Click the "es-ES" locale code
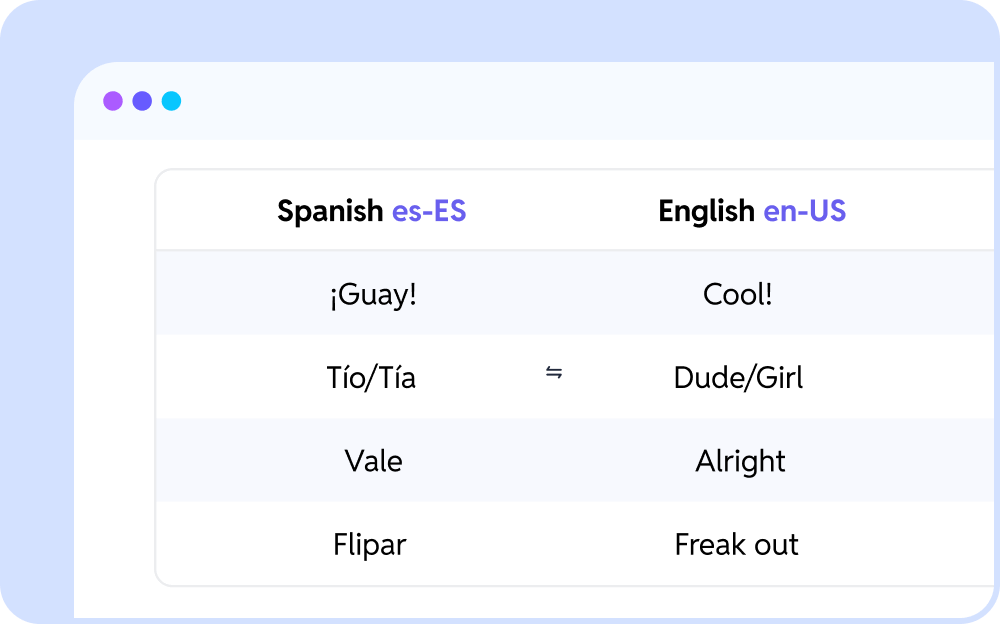This screenshot has width=1000, height=624. (x=429, y=211)
